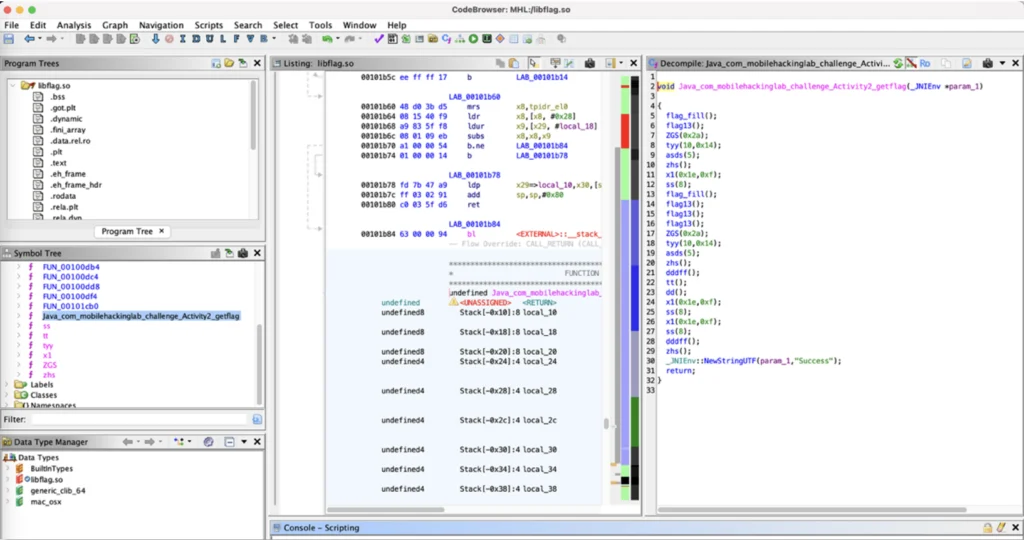The image size is (1024, 540).
Task: Toggle the unreachable code icon in Decompile header
Action: [x=911, y=63]
